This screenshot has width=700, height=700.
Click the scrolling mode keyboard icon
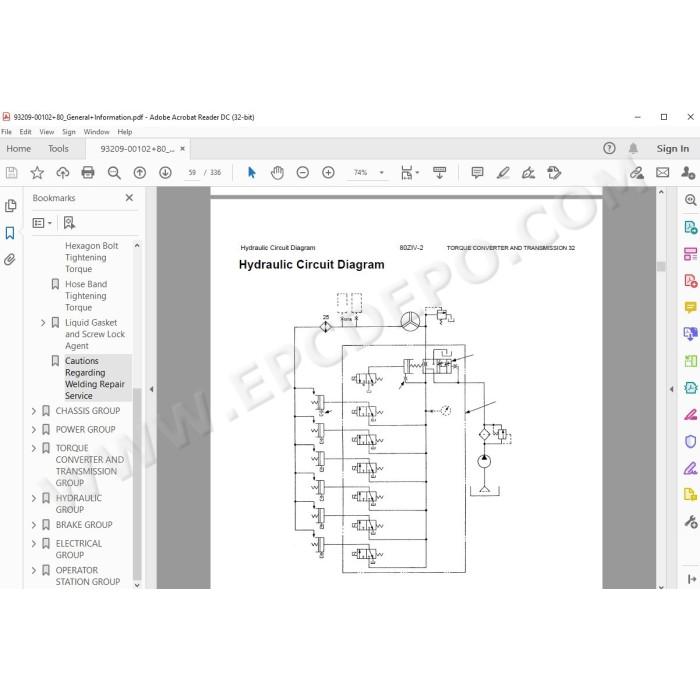point(439,173)
